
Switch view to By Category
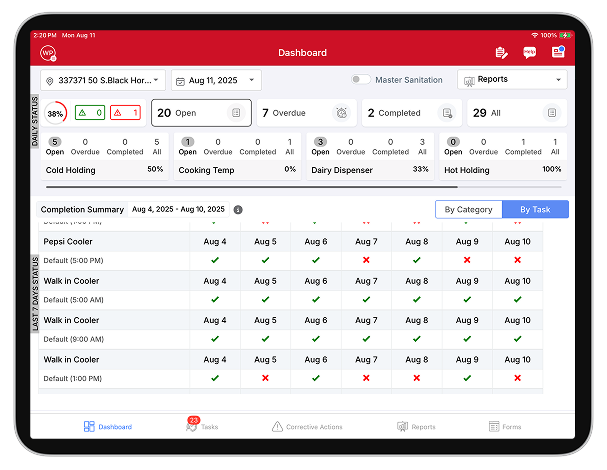(x=467, y=209)
